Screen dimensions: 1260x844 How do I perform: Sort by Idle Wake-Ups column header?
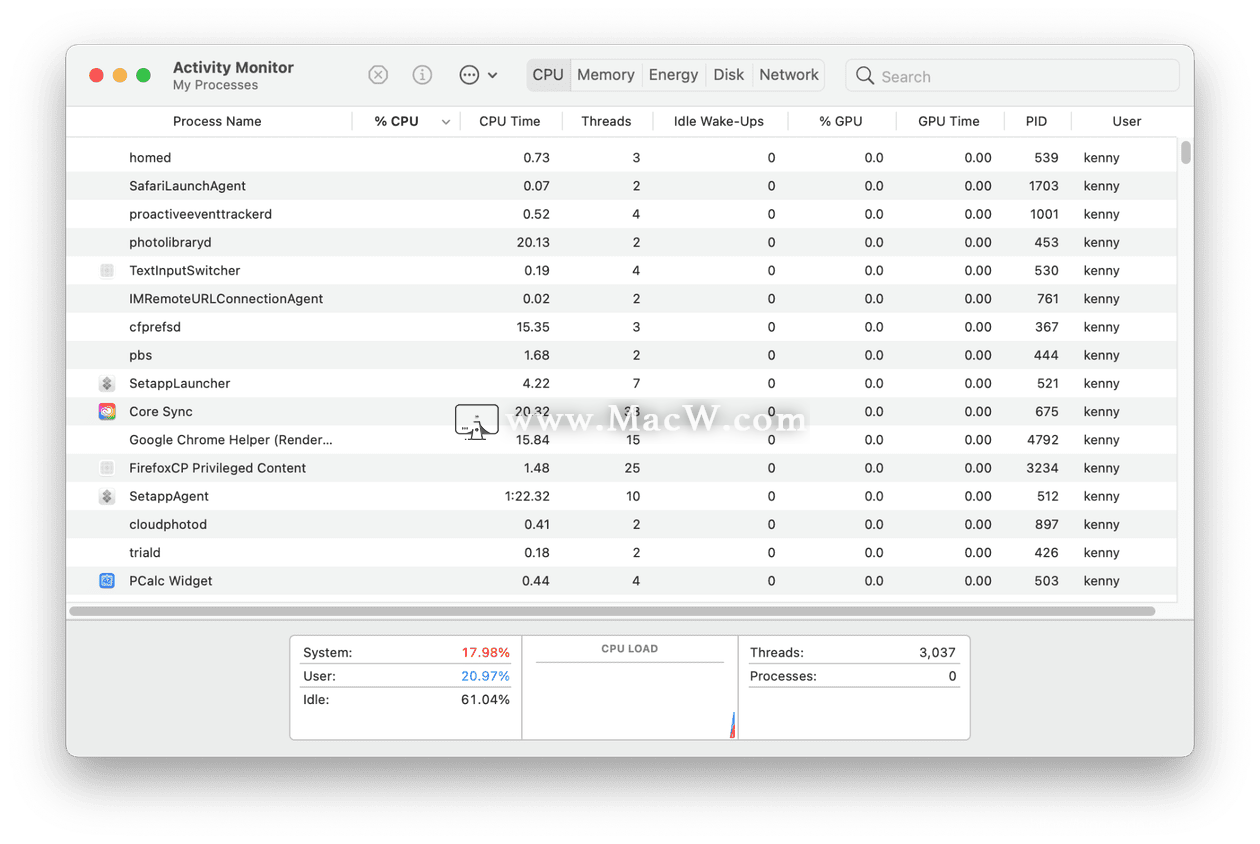point(719,122)
